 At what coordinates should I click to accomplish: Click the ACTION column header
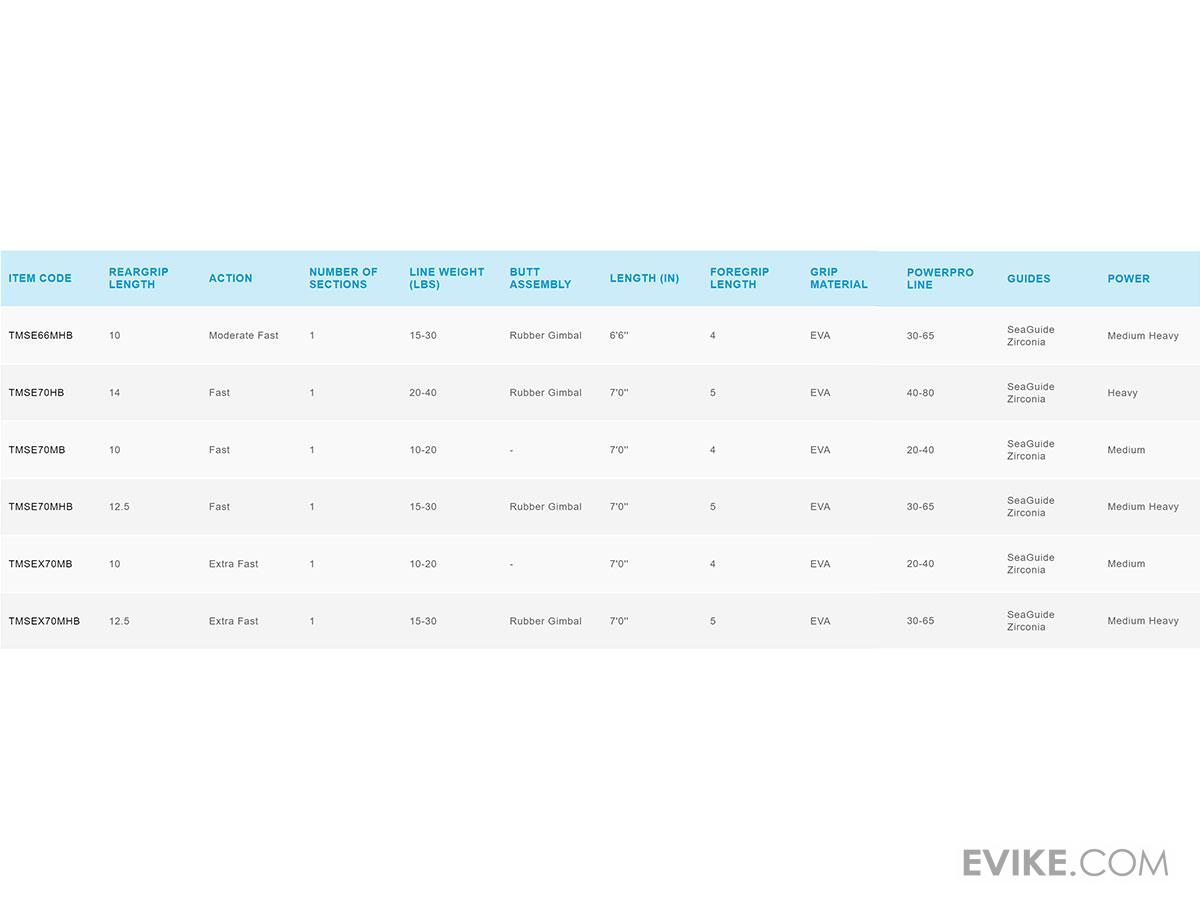point(230,278)
